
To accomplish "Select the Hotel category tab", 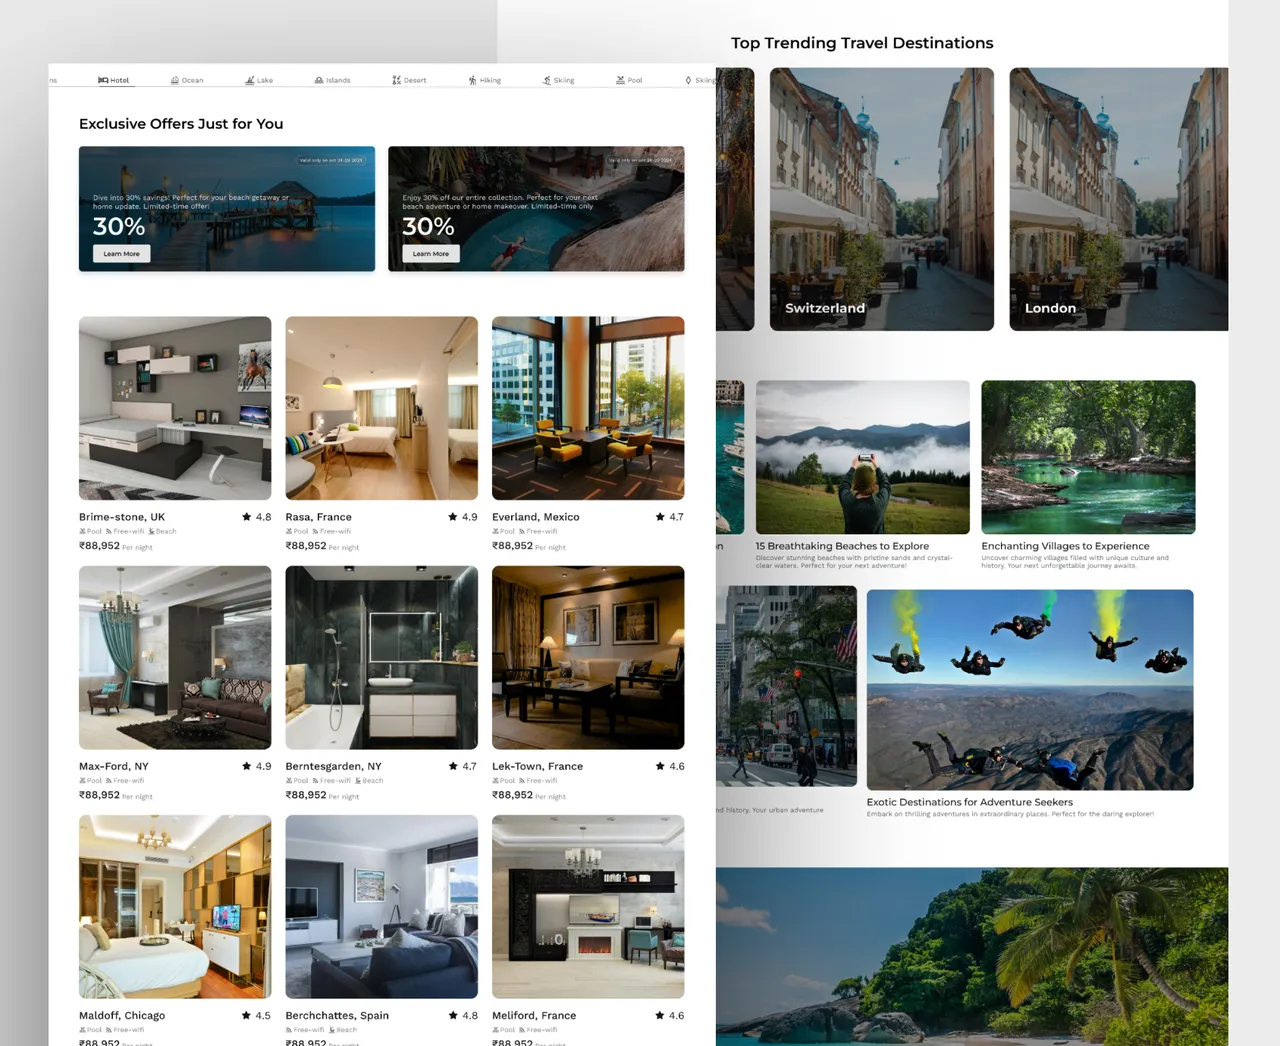I will pos(114,80).
